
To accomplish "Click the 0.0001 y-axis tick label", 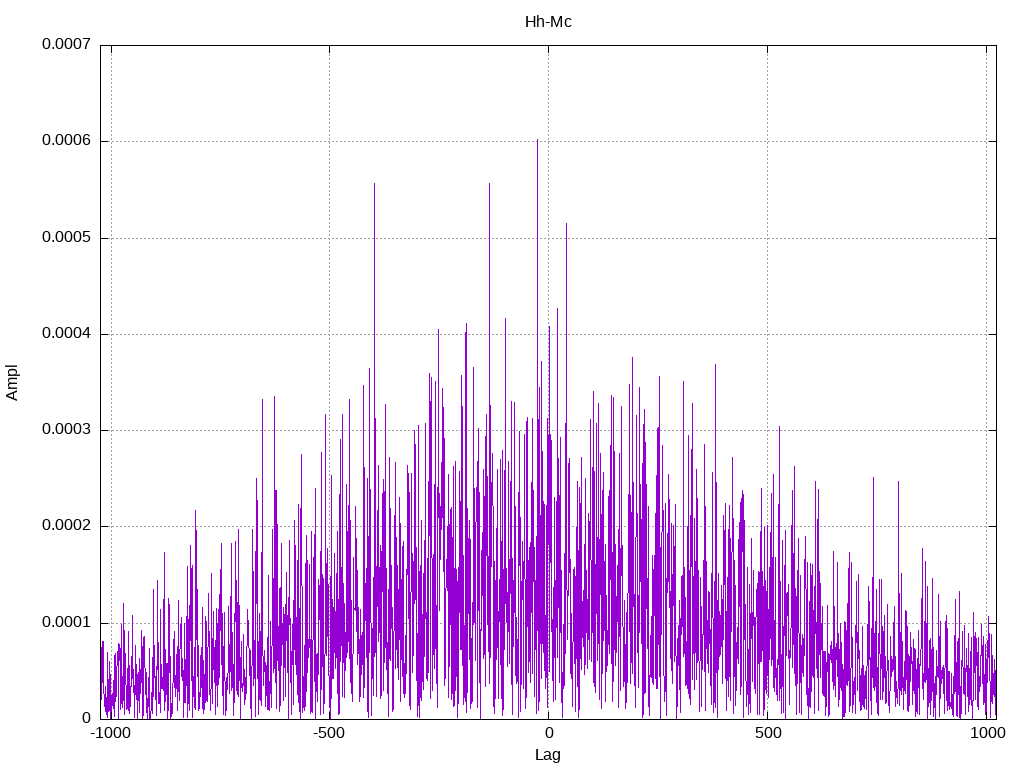I will pos(66,622).
